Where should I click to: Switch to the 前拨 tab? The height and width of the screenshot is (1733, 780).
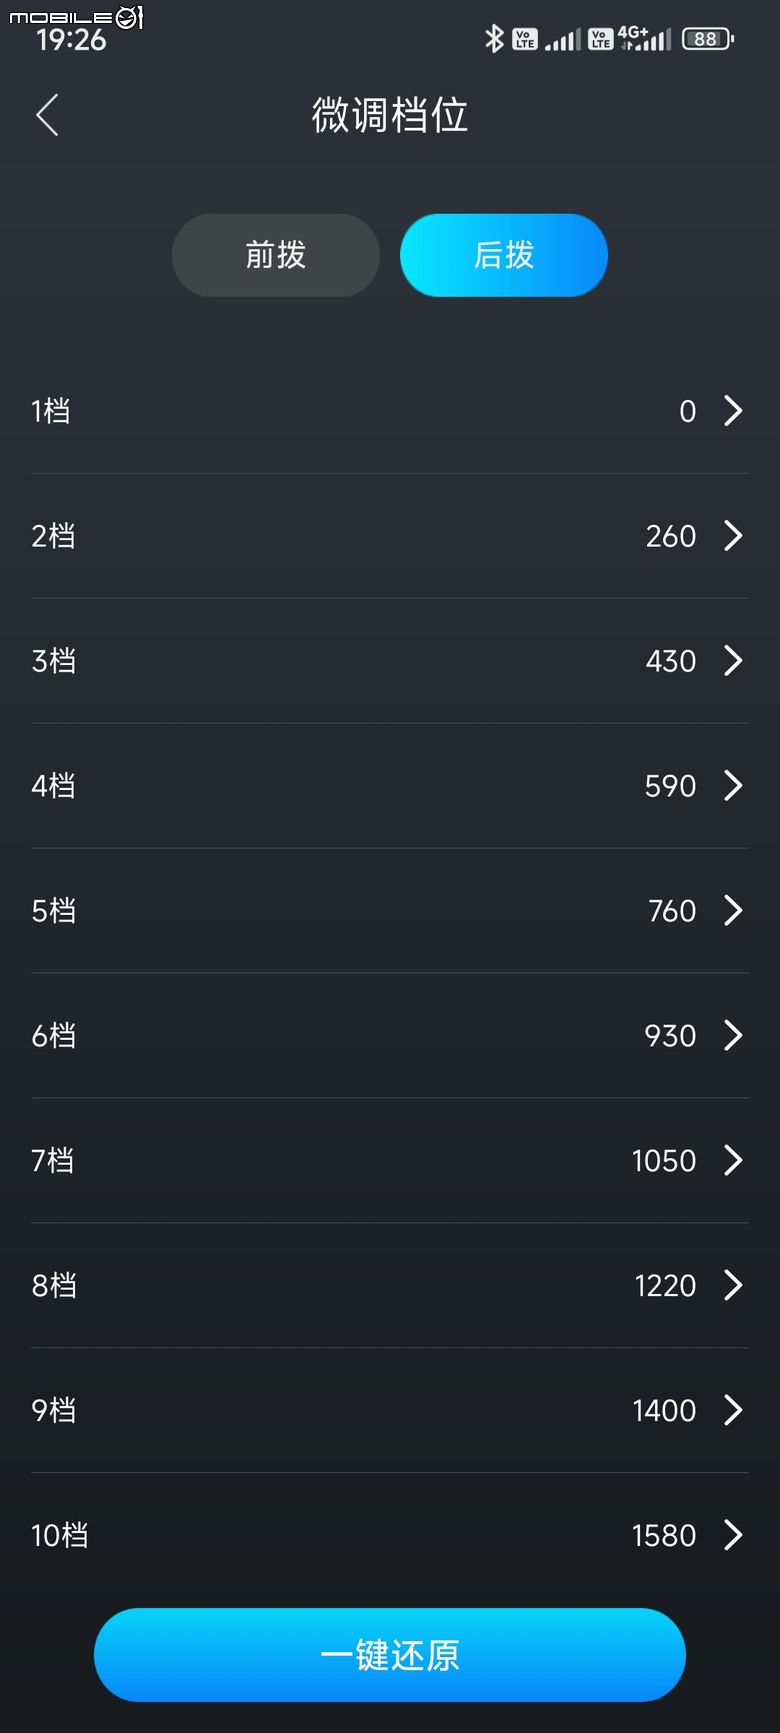coord(276,255)
